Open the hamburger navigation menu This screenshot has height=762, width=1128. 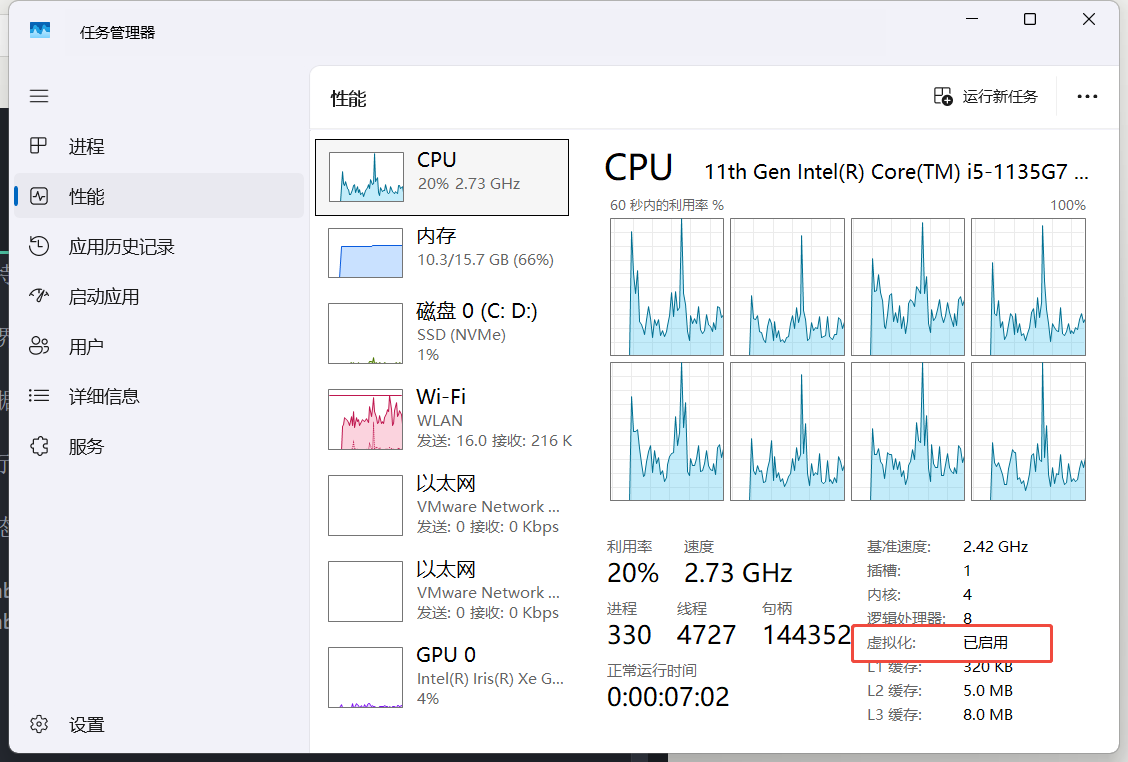pyautogui.click(x=39, y=96)
